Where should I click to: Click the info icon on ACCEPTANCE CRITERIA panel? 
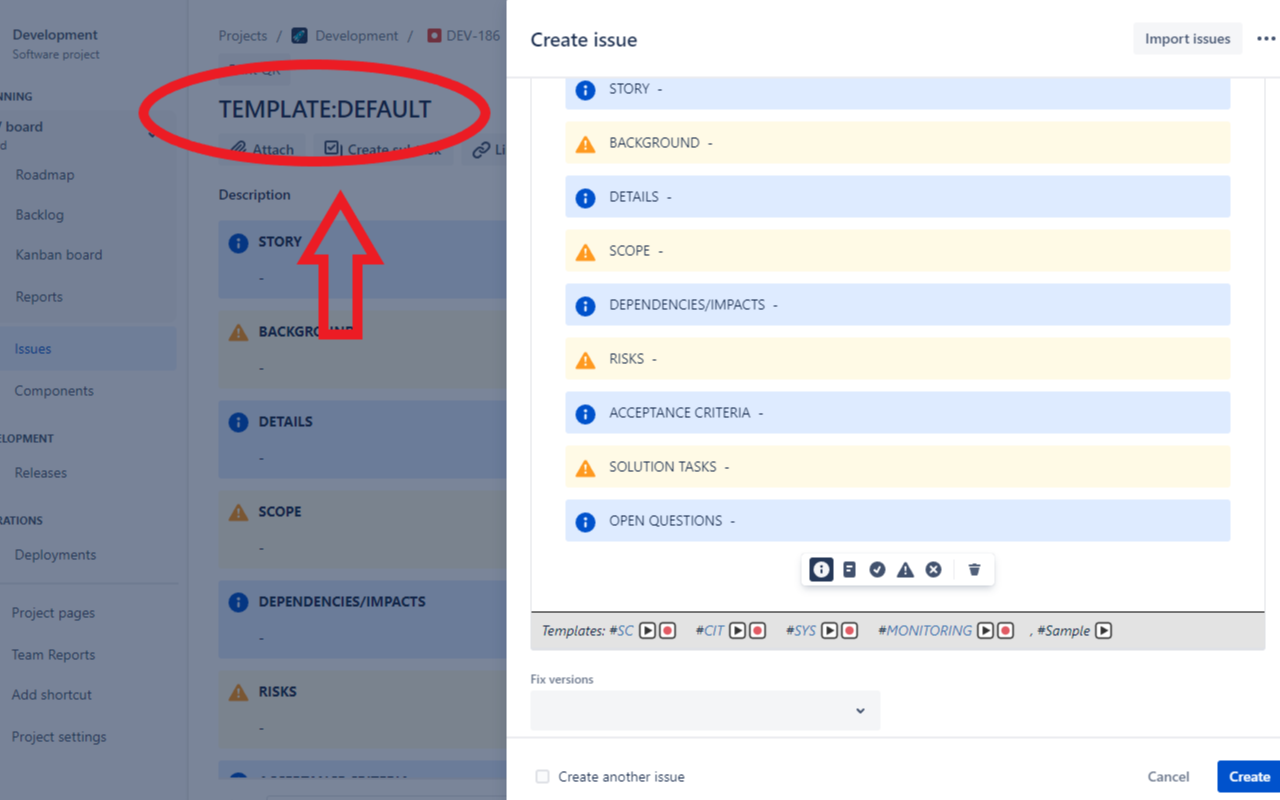[586, 414]
